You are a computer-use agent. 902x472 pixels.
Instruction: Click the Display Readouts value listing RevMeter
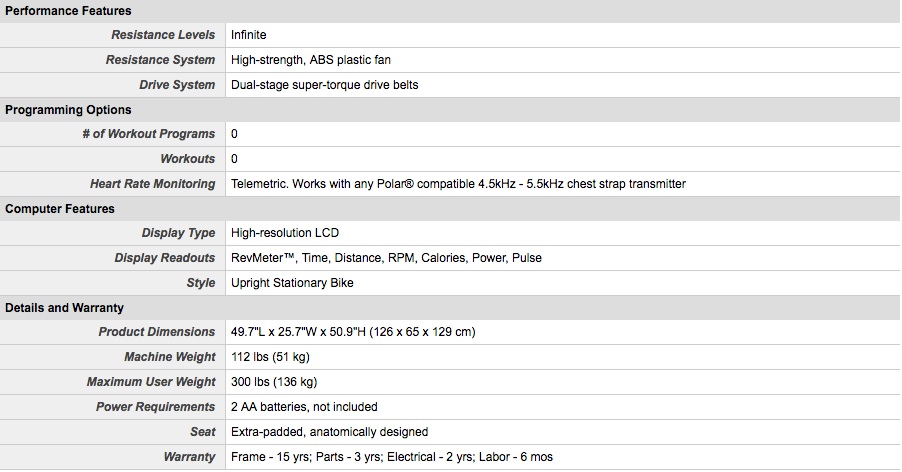pyautogui.click(x=386, y=258)
